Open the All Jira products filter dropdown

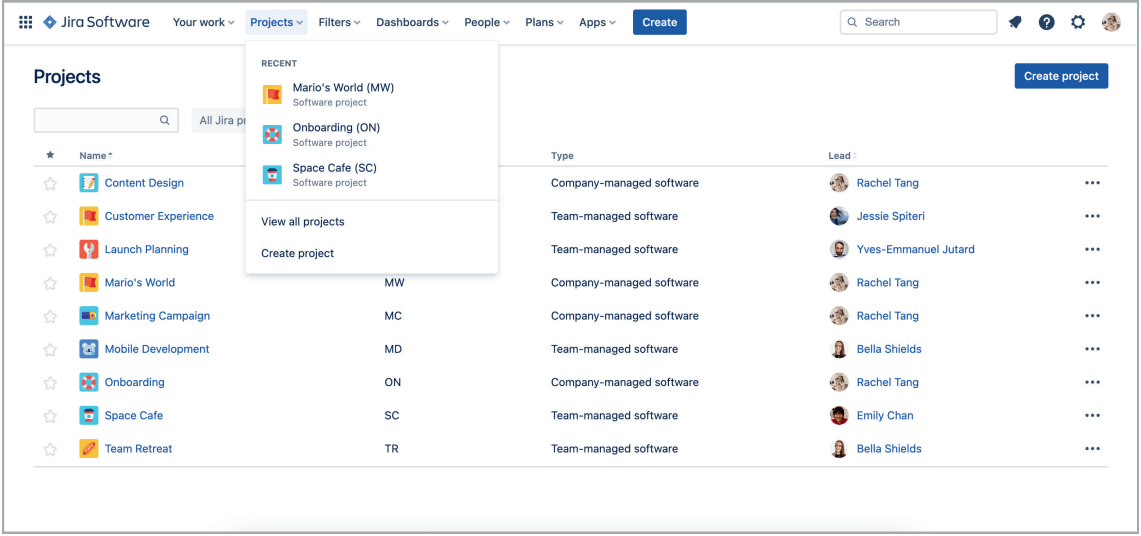[220, 121]
